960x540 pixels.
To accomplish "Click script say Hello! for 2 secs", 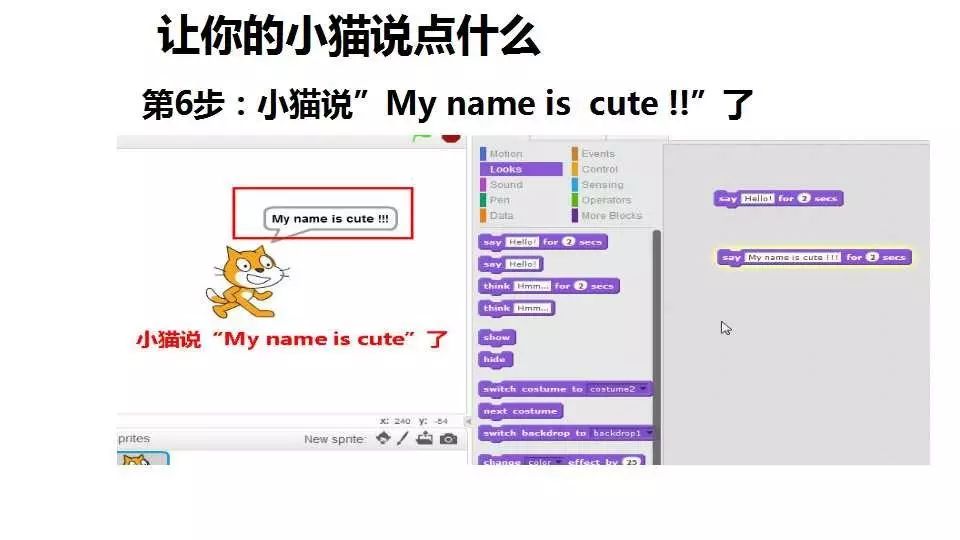I will tap(778, 198).
